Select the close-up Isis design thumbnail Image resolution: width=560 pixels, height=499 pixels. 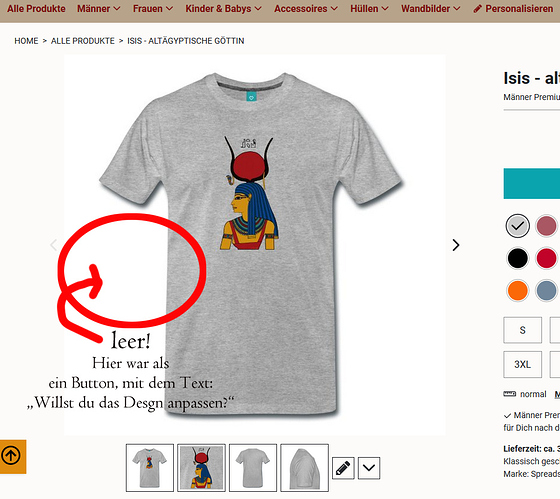pyautogui.click(x=201, y=468)
